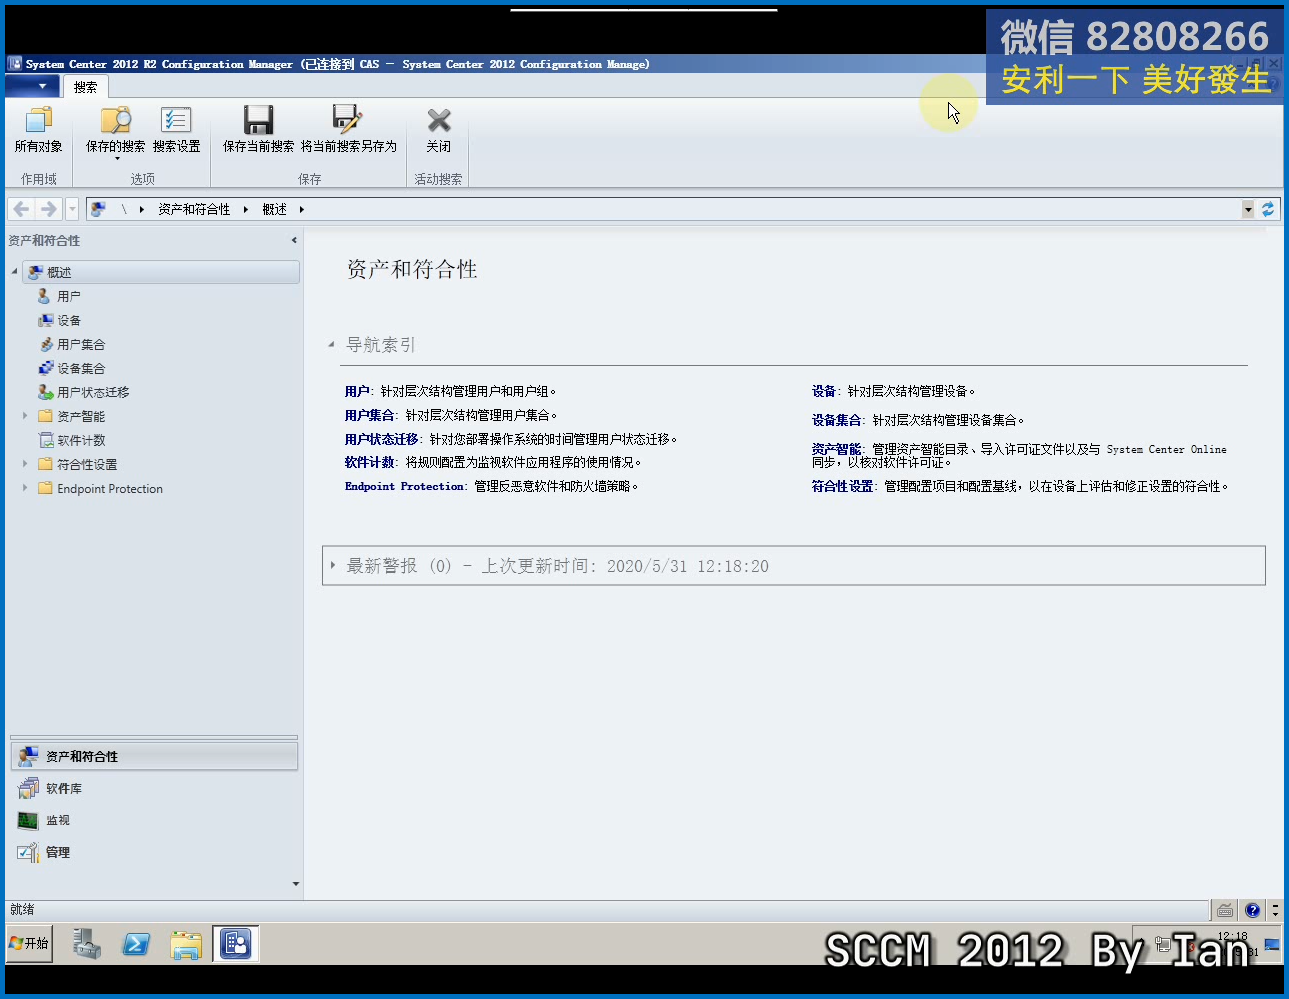Open the 设备集合 link in navigation index
The image size is (1289, 999).
[x=836, y=420]
